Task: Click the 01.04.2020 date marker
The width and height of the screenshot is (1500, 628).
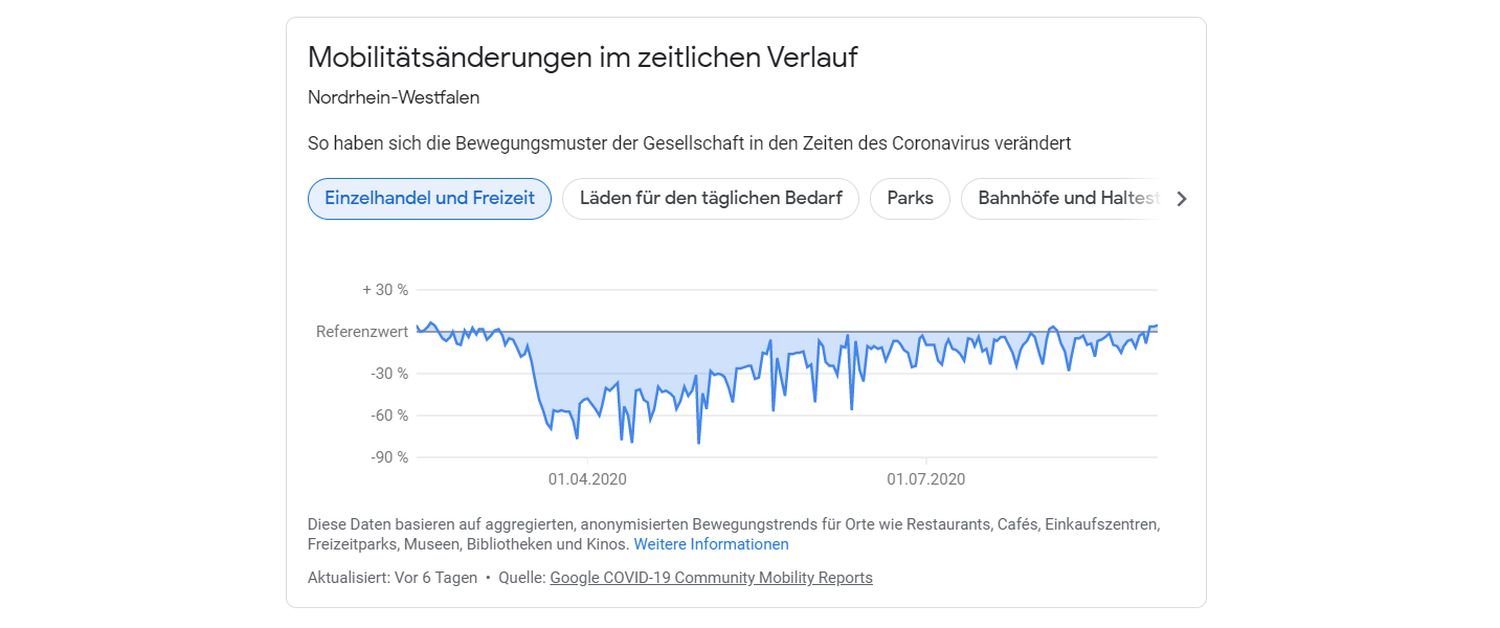Action: click(587, 479)
